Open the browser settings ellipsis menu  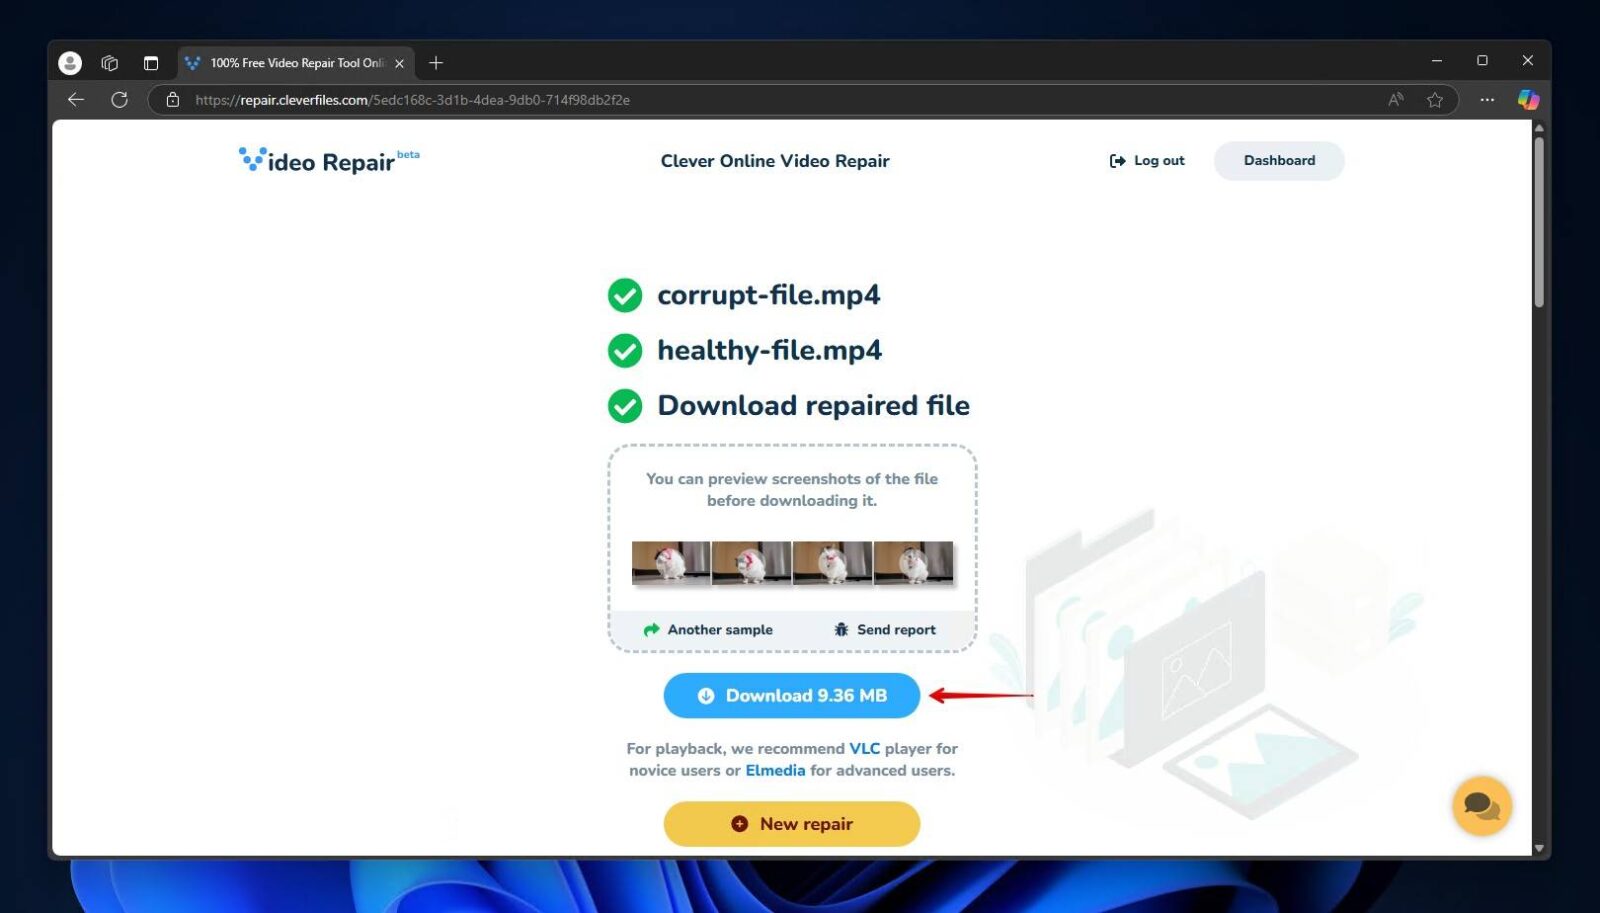tap(1487, 99)
